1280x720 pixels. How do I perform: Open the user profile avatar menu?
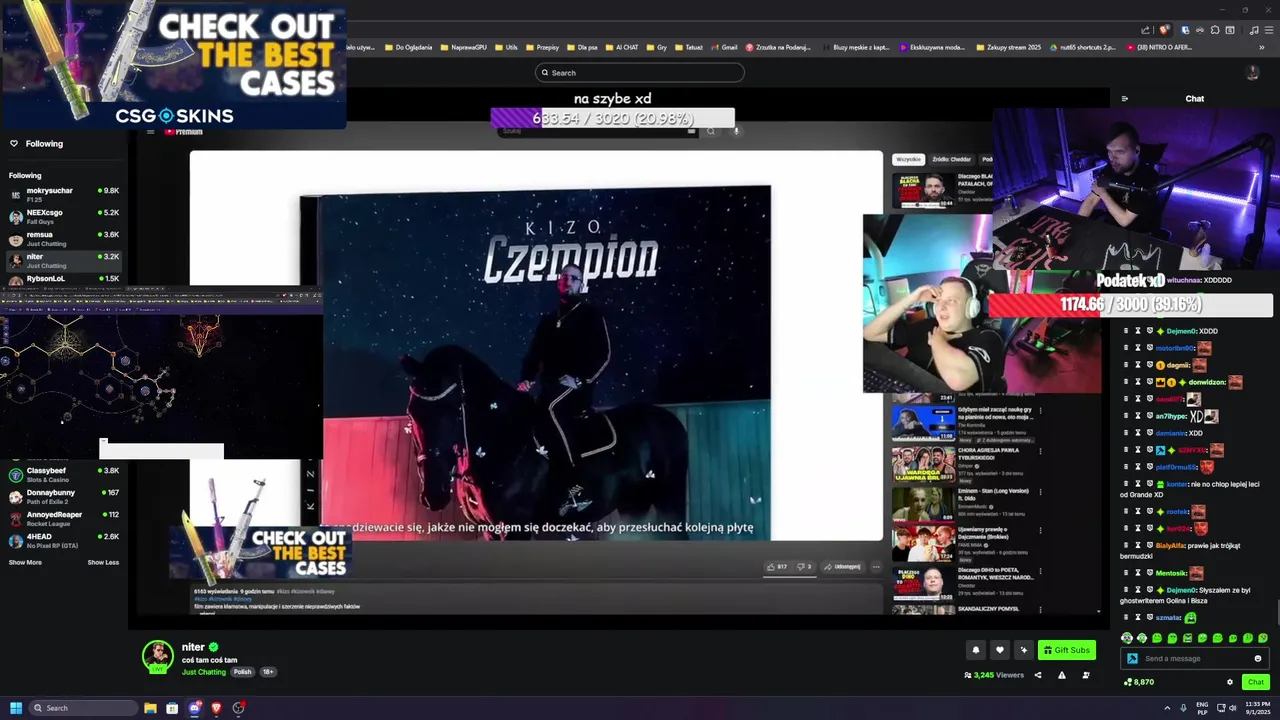coord(1252,72)
